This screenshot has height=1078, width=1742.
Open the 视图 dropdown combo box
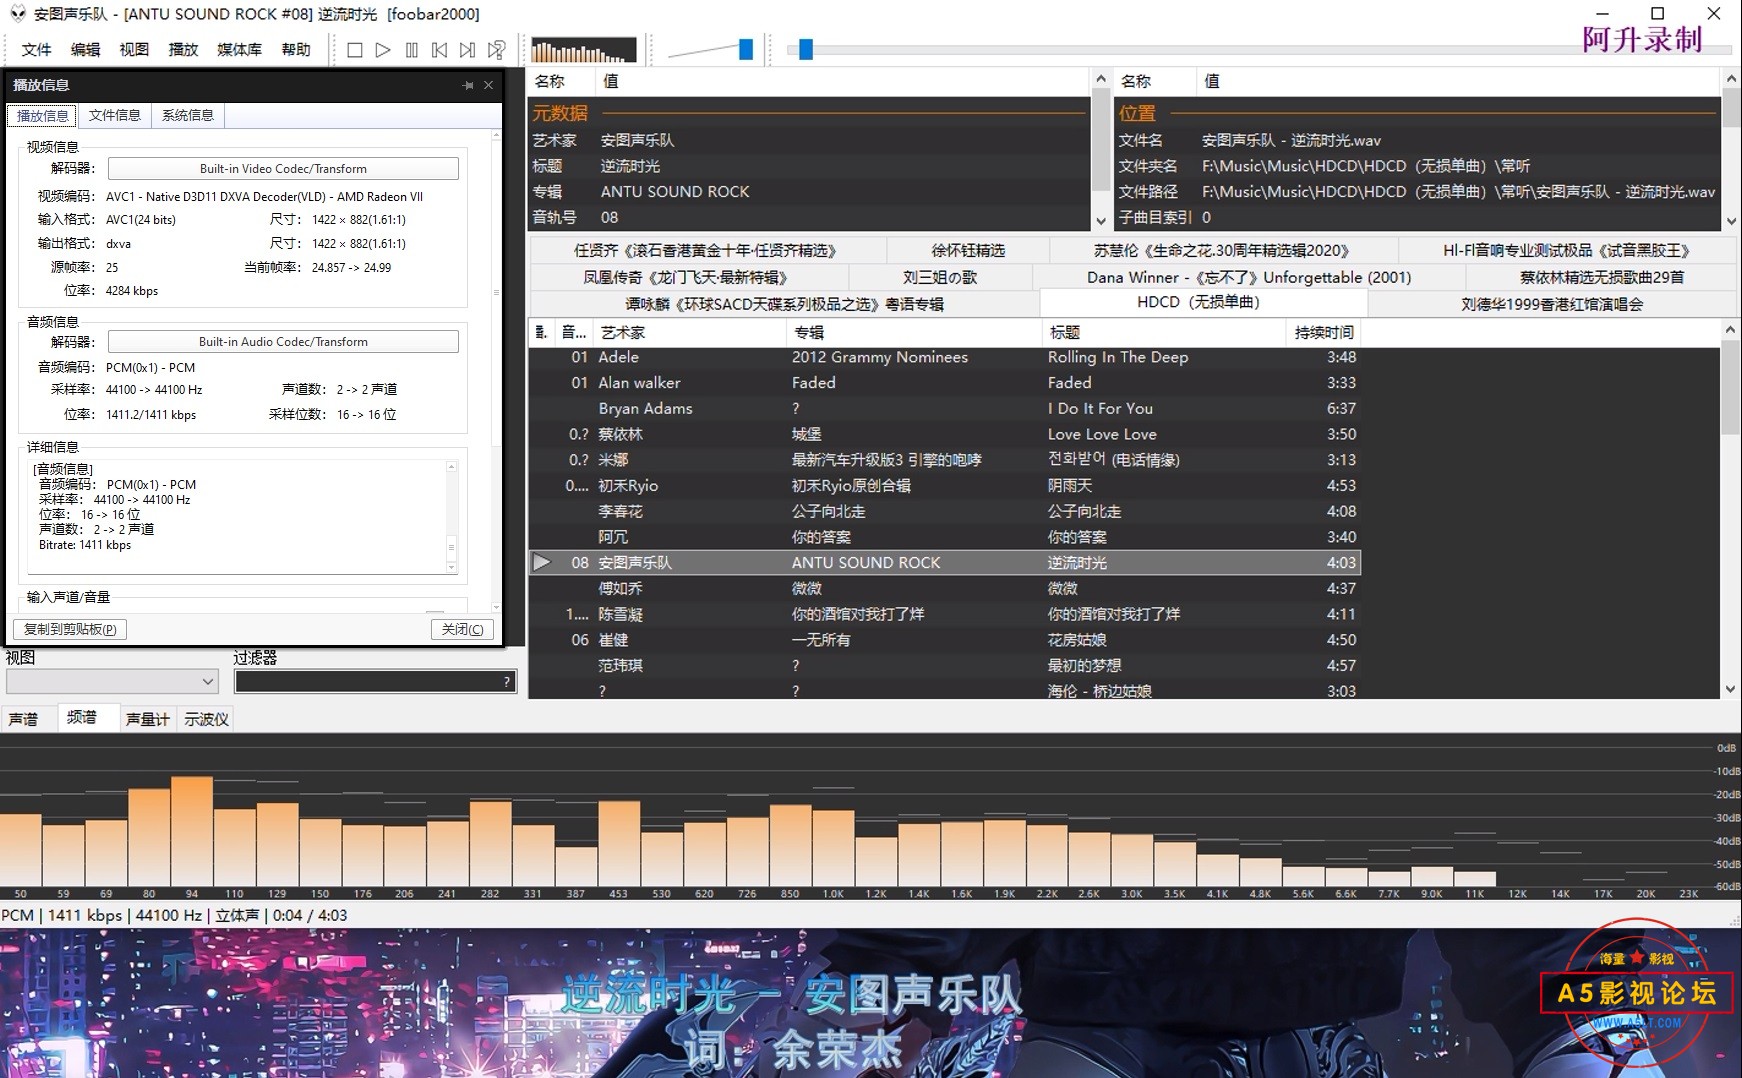tap(112, 682)
